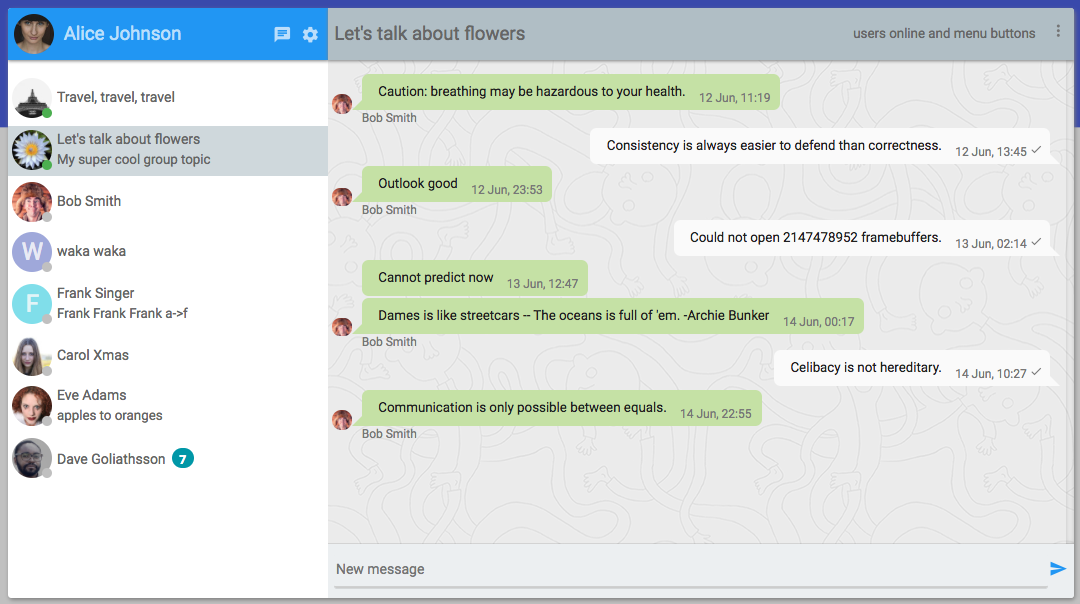Open chat with Bob Smith

coord(168,202)
